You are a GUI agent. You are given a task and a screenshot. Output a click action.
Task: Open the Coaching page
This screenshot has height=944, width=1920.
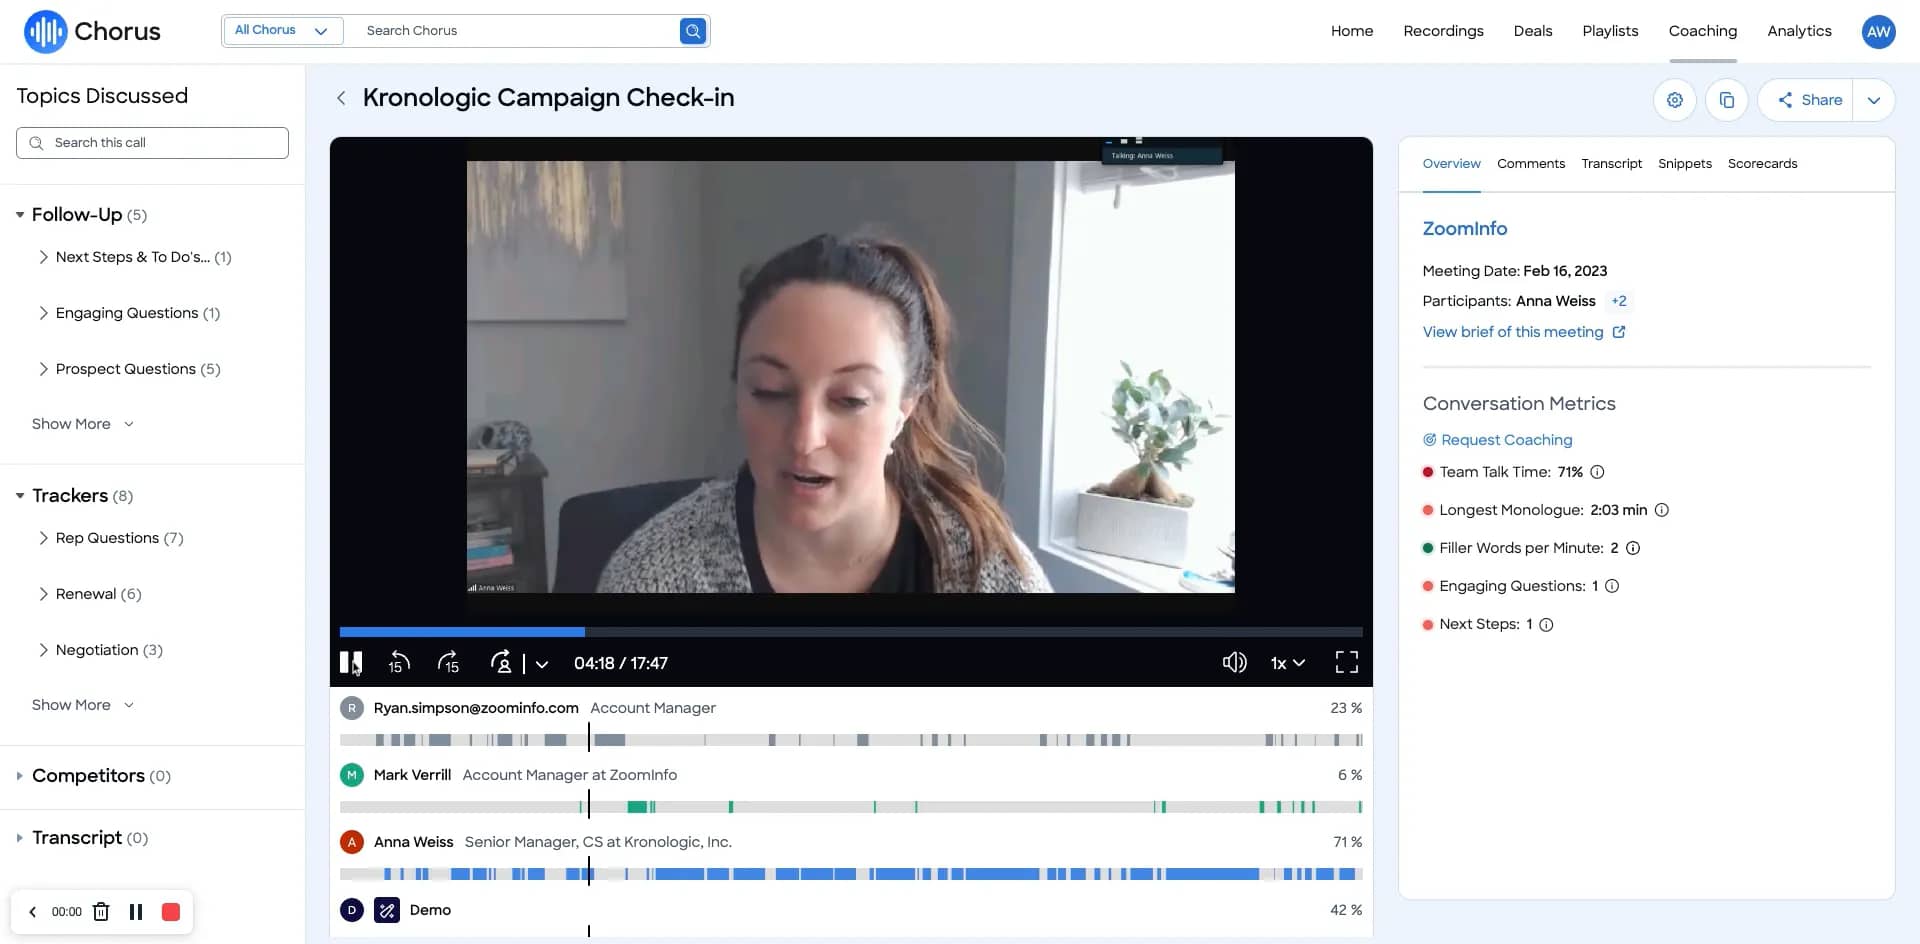[x=1703, y=31]
